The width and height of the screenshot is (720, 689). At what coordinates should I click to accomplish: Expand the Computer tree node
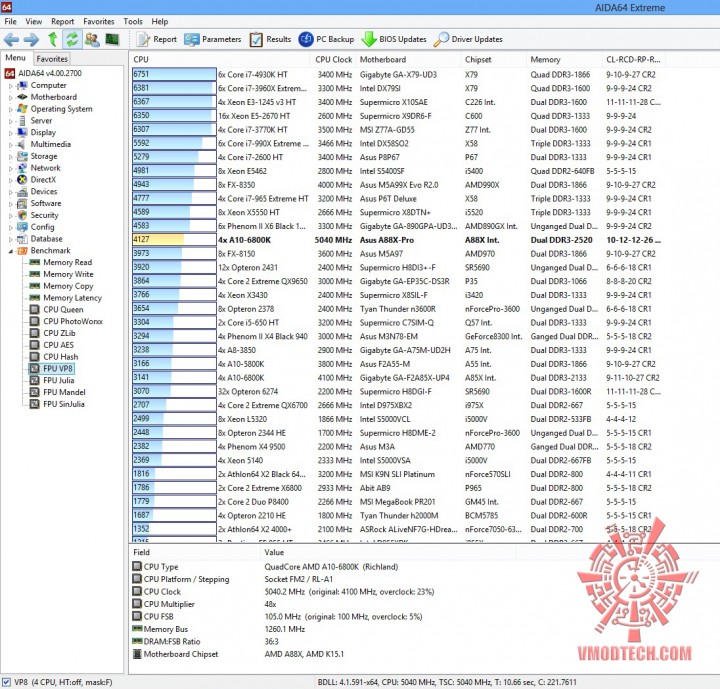11,85
